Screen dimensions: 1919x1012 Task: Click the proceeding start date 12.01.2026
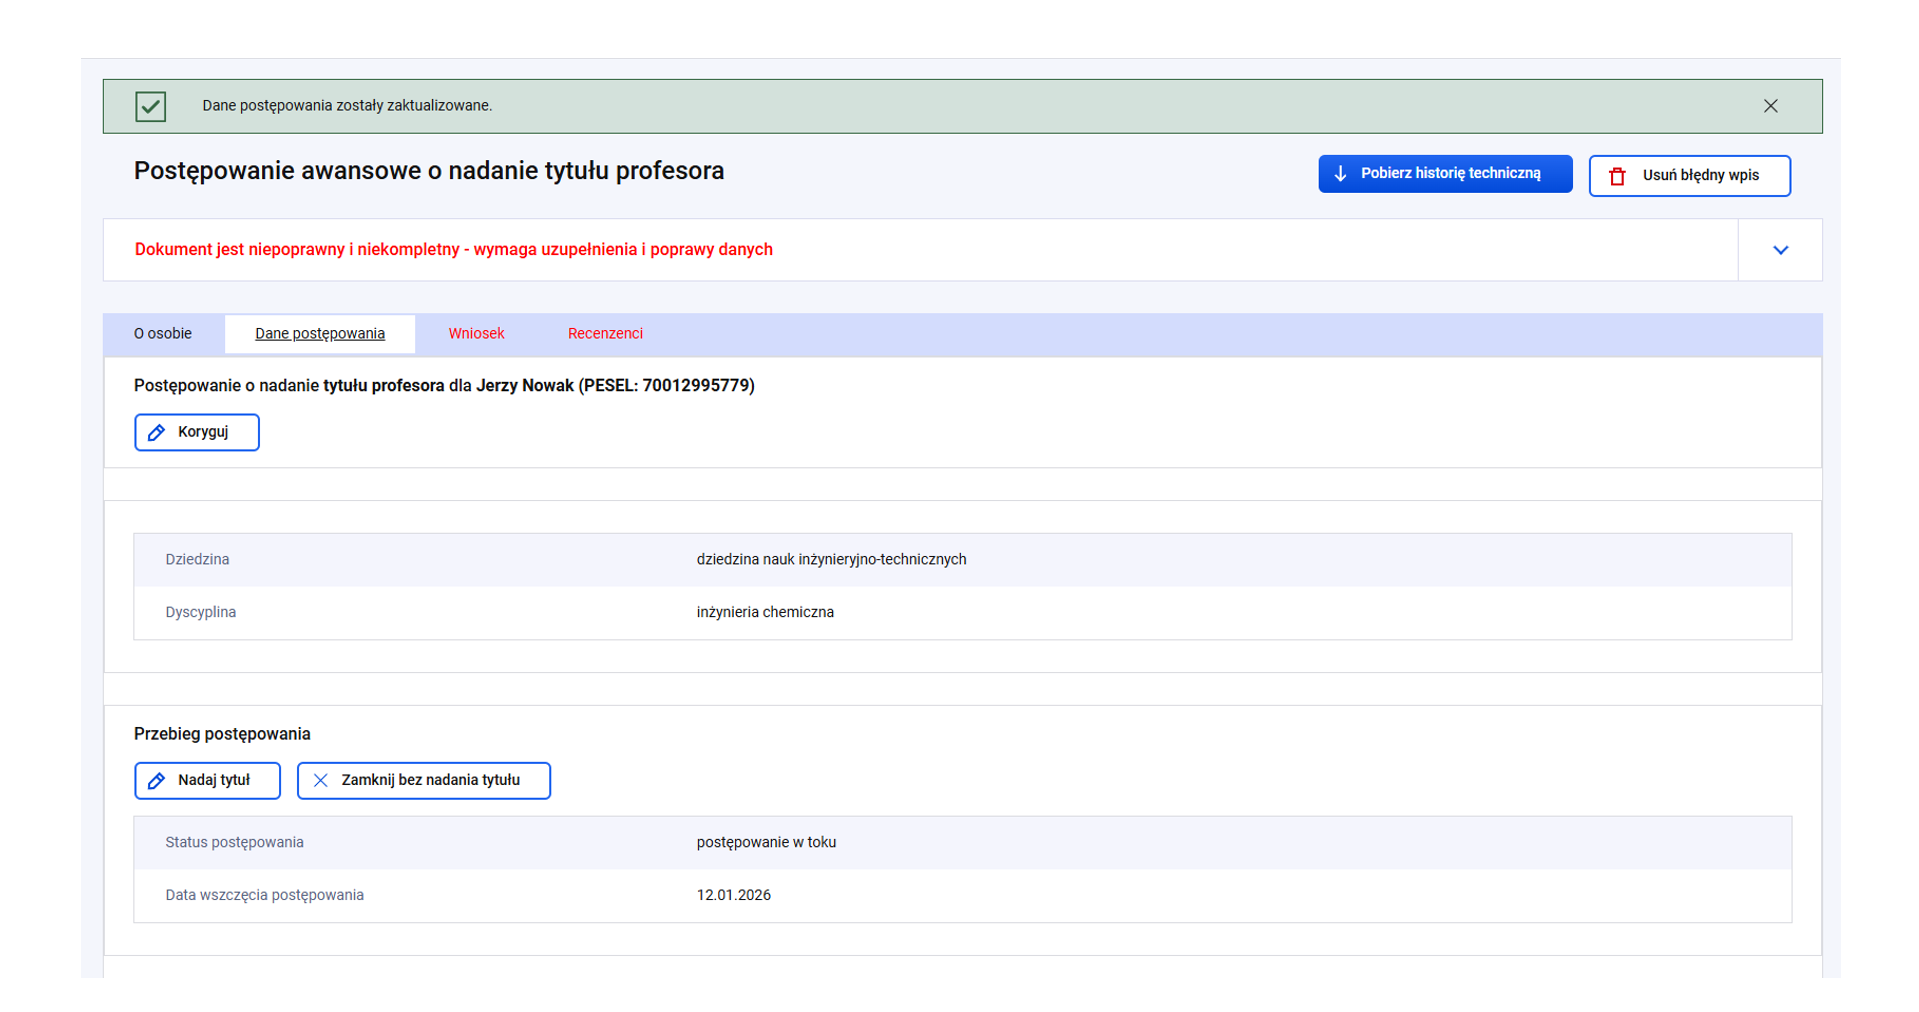(733, 896)
